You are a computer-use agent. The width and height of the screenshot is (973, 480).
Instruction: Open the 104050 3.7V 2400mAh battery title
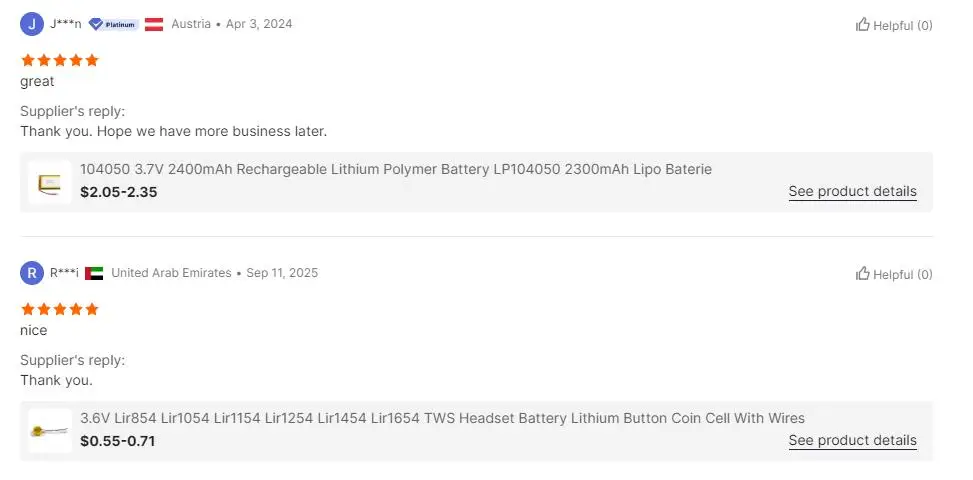pos(396,169)
